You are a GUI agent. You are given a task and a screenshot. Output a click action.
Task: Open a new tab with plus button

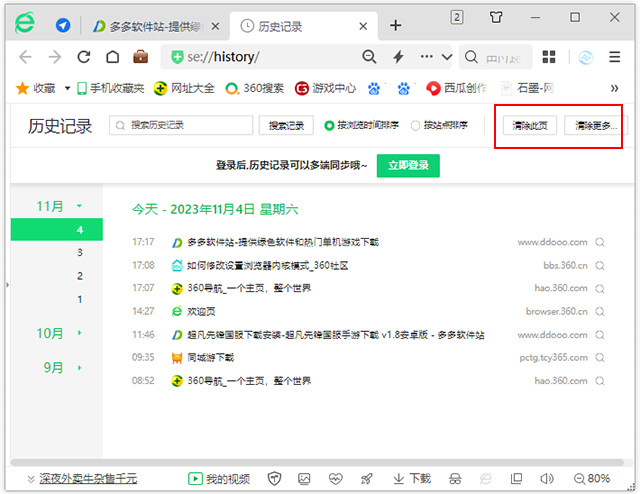[395, 26]
